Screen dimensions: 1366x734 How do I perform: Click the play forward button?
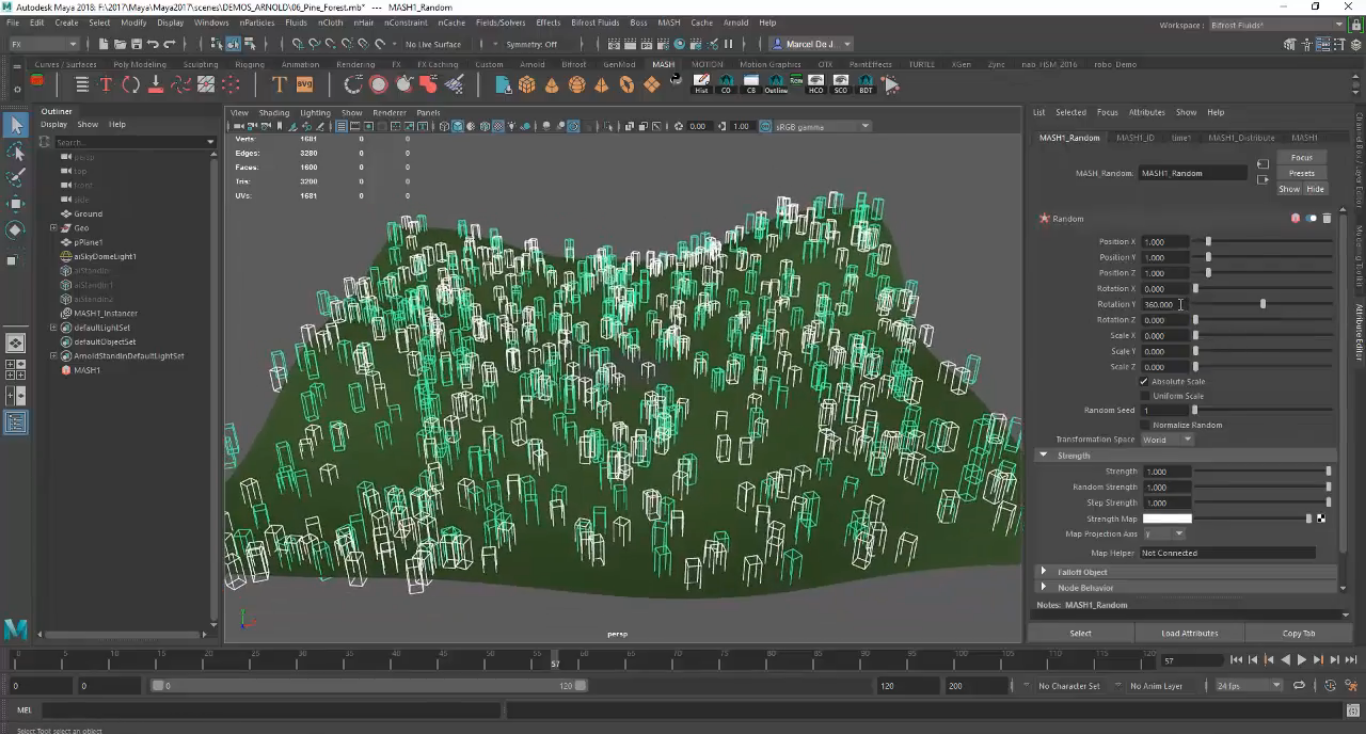point(1301,660)
